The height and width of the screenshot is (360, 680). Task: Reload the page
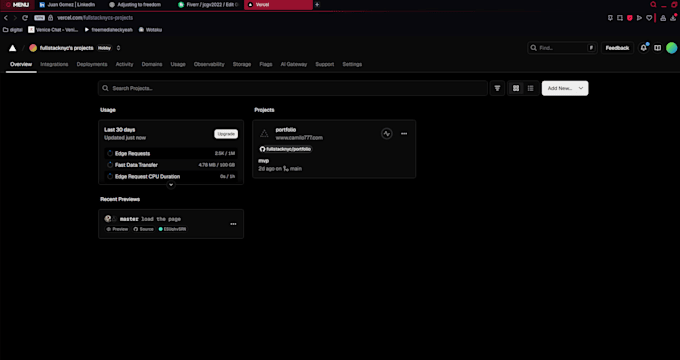[x=25, y=18]
